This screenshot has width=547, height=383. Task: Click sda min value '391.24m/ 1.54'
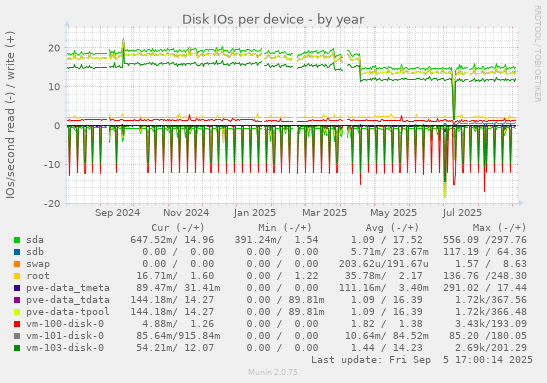[276, 240]
